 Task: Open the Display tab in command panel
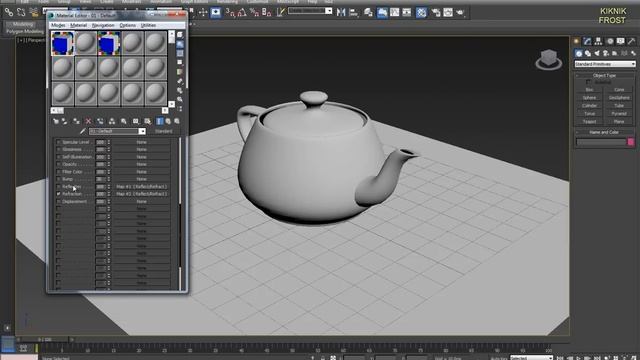(x=620, y=41)
